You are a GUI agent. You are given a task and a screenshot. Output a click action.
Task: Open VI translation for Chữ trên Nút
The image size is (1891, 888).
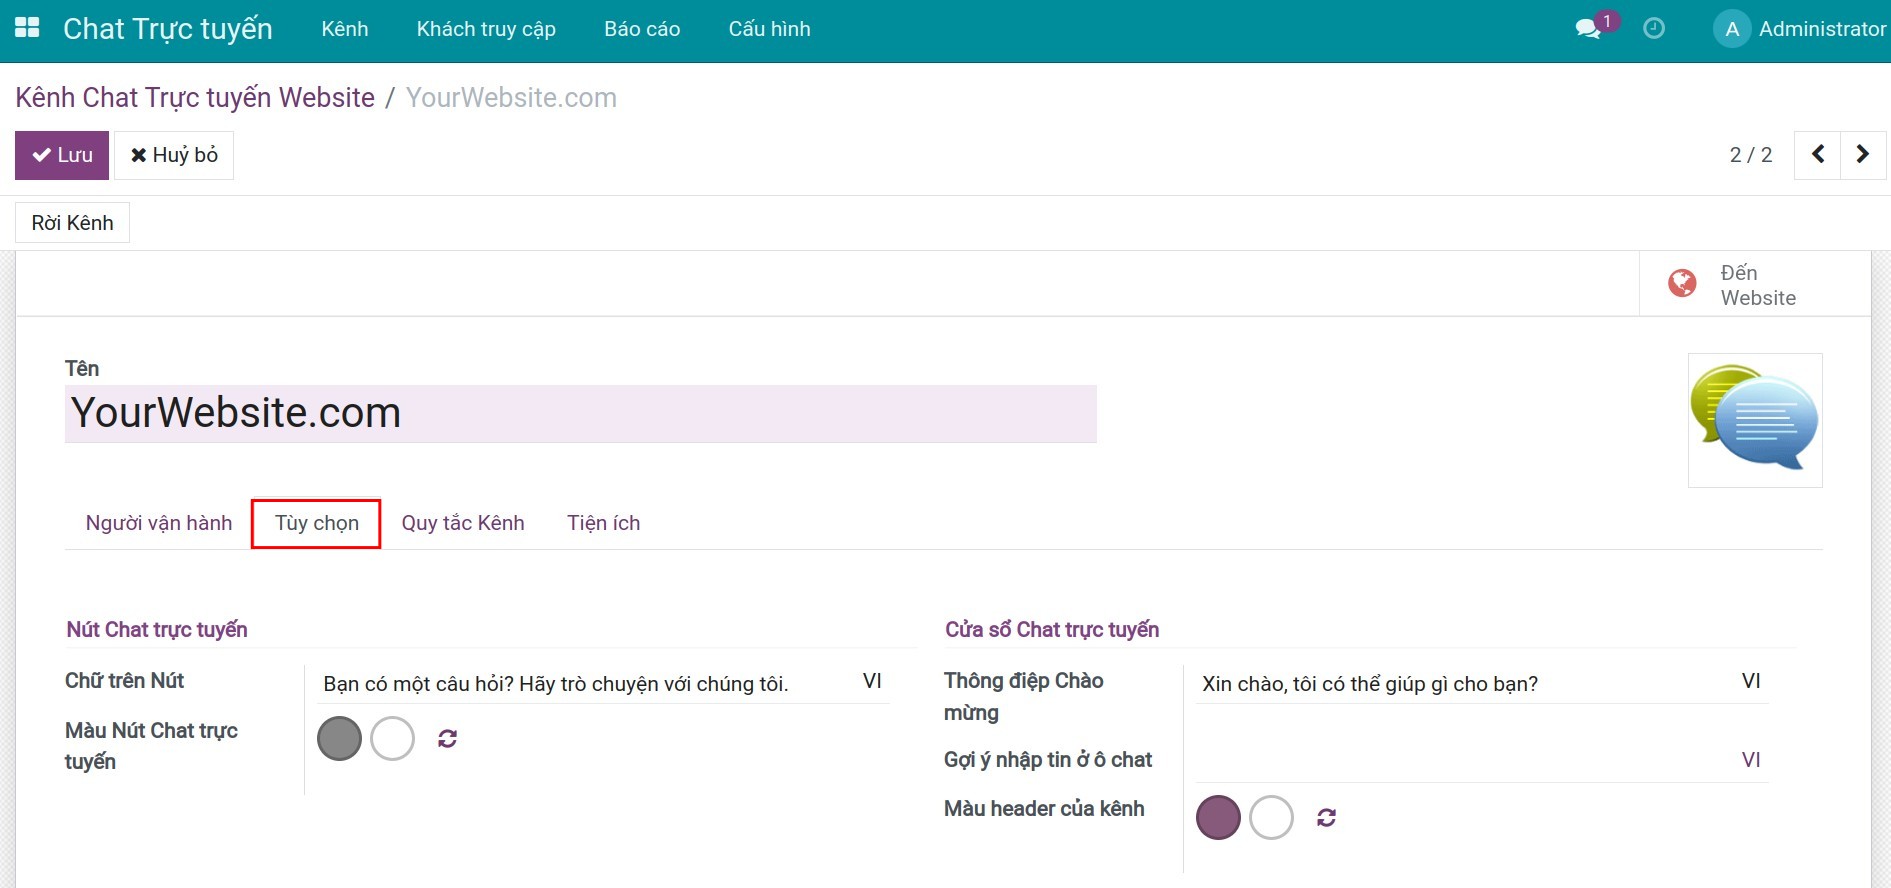pyautogui.click(x=872, y=681)
